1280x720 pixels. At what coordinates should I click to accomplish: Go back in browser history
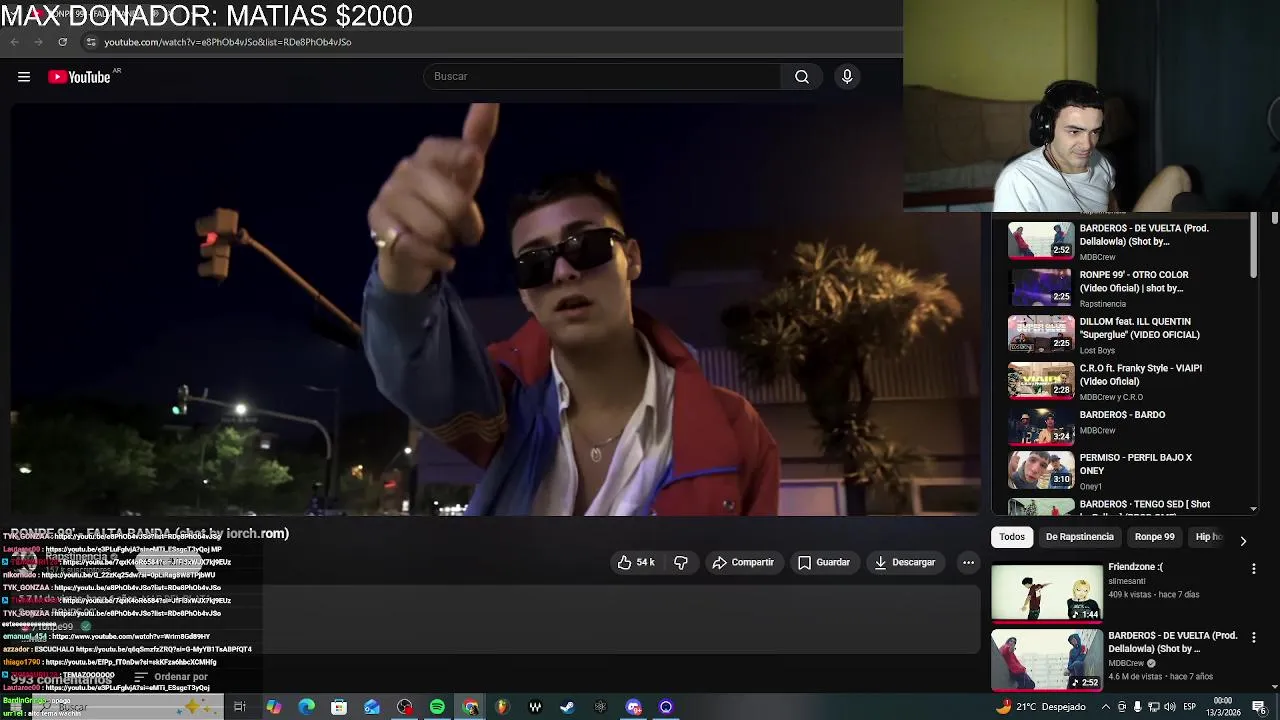14,42
